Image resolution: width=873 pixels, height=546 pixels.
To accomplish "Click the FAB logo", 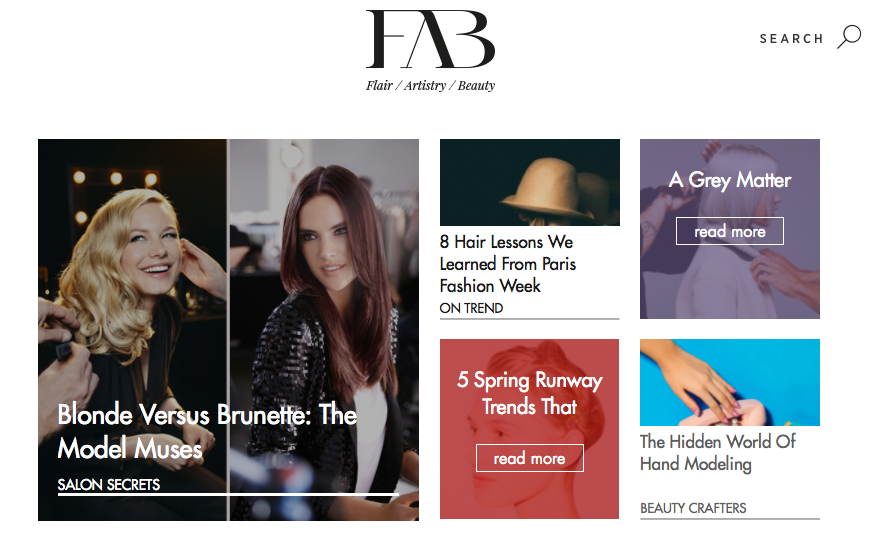I will (430, 39).
